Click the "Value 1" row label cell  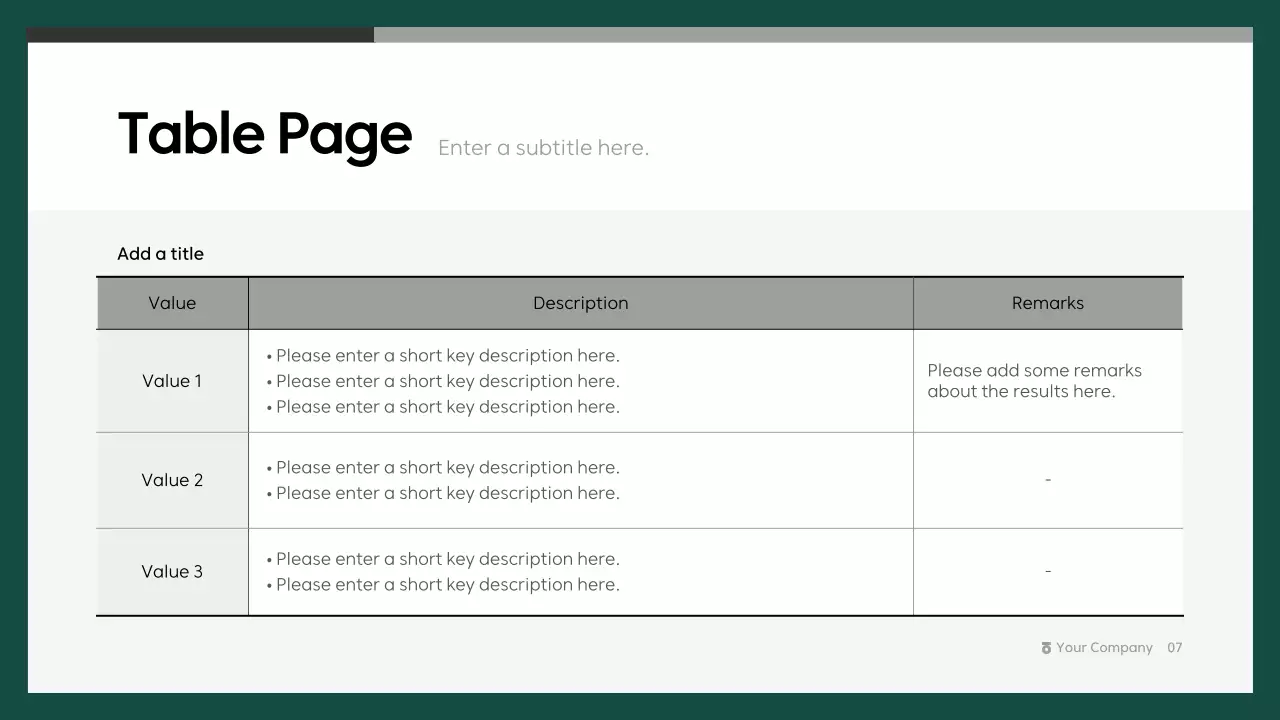pyautogui.click(x=172, y=381)
